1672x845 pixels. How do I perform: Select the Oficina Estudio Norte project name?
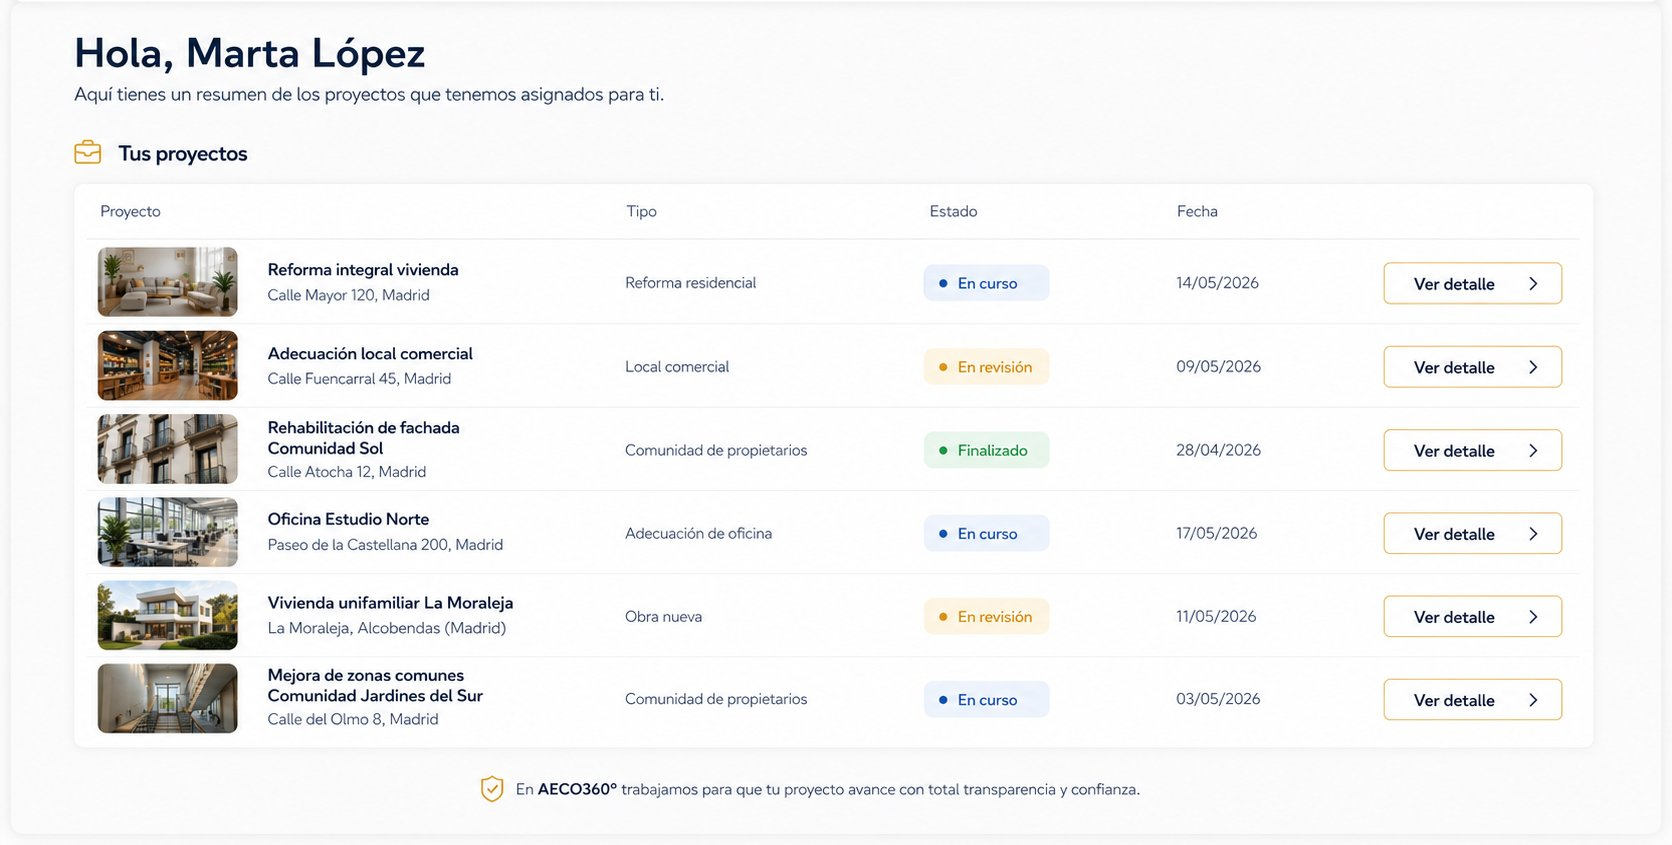(x=348, y=519)
